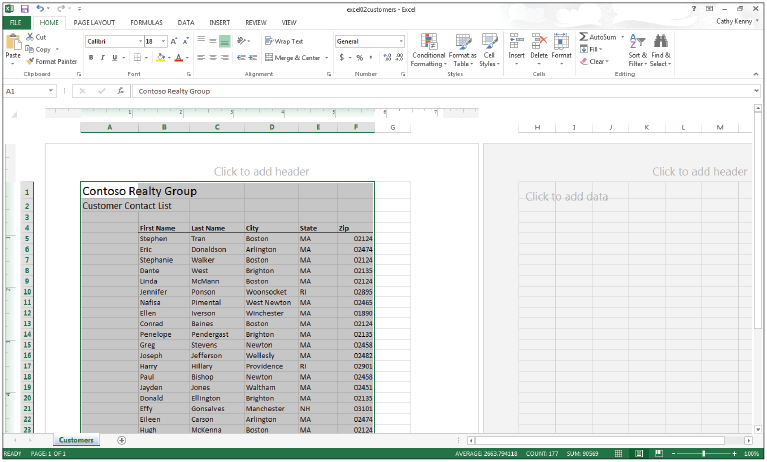
Task: Click the Conditional Formatting icon
Action: (429, 42)
